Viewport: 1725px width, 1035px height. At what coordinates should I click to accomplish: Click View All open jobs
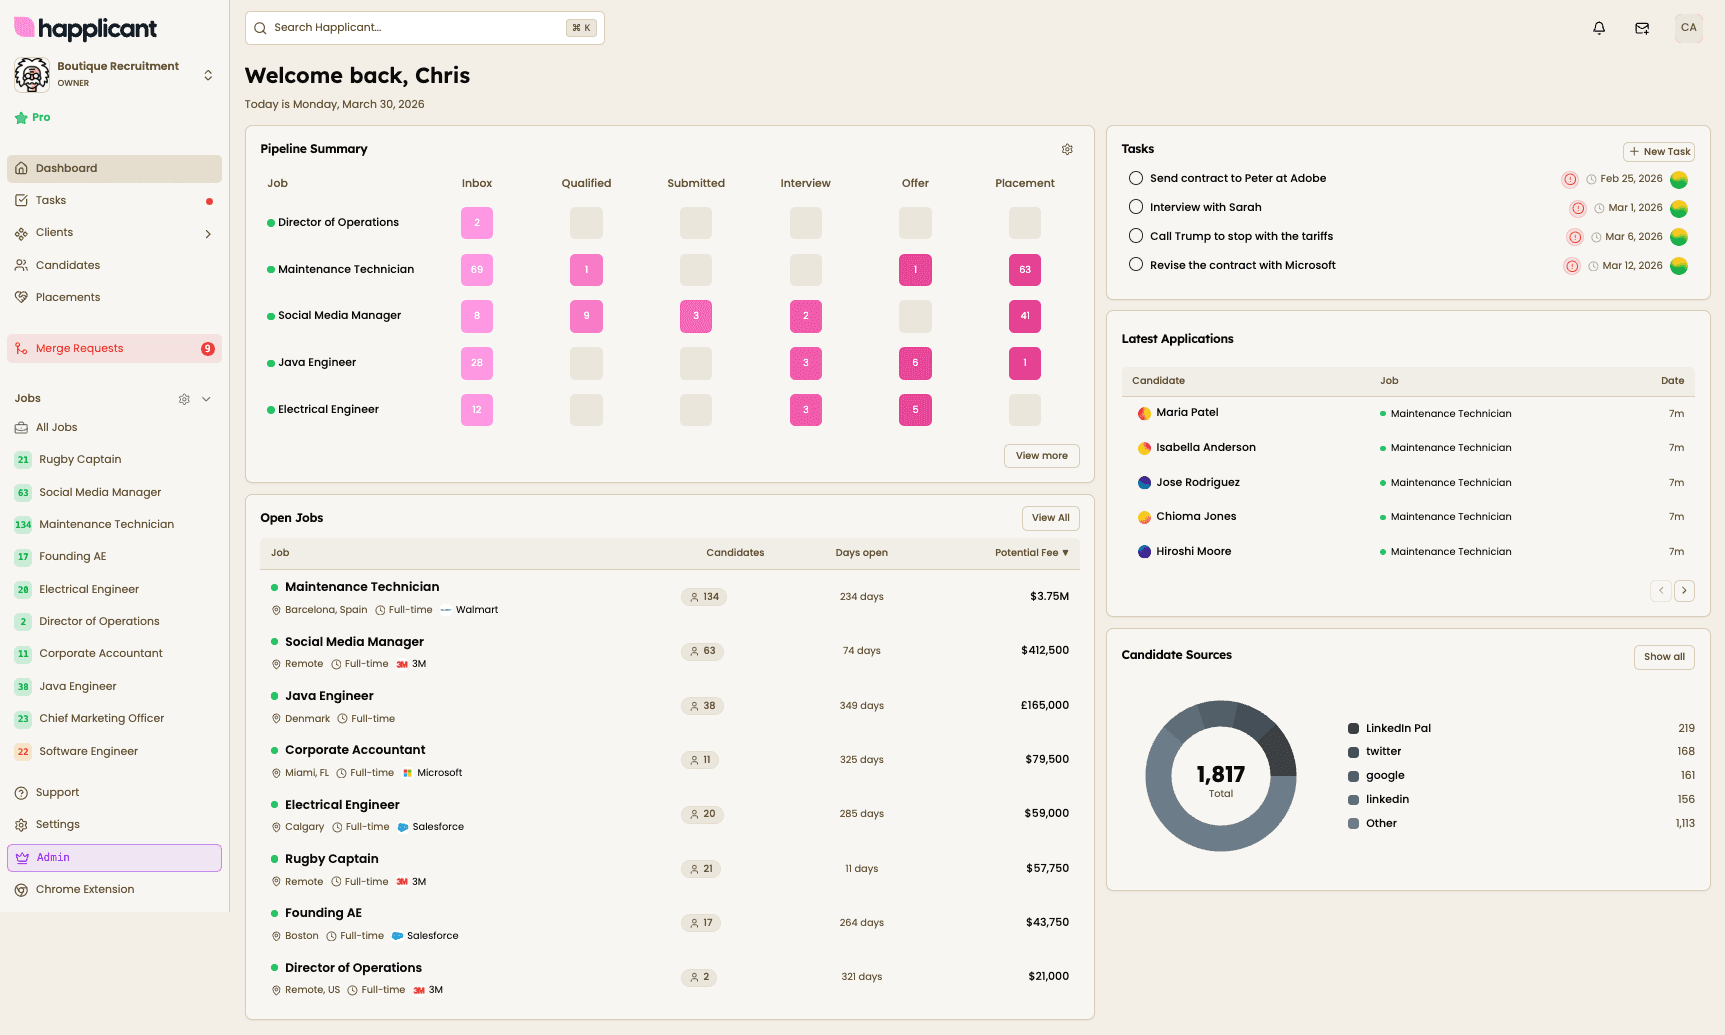1050,518
